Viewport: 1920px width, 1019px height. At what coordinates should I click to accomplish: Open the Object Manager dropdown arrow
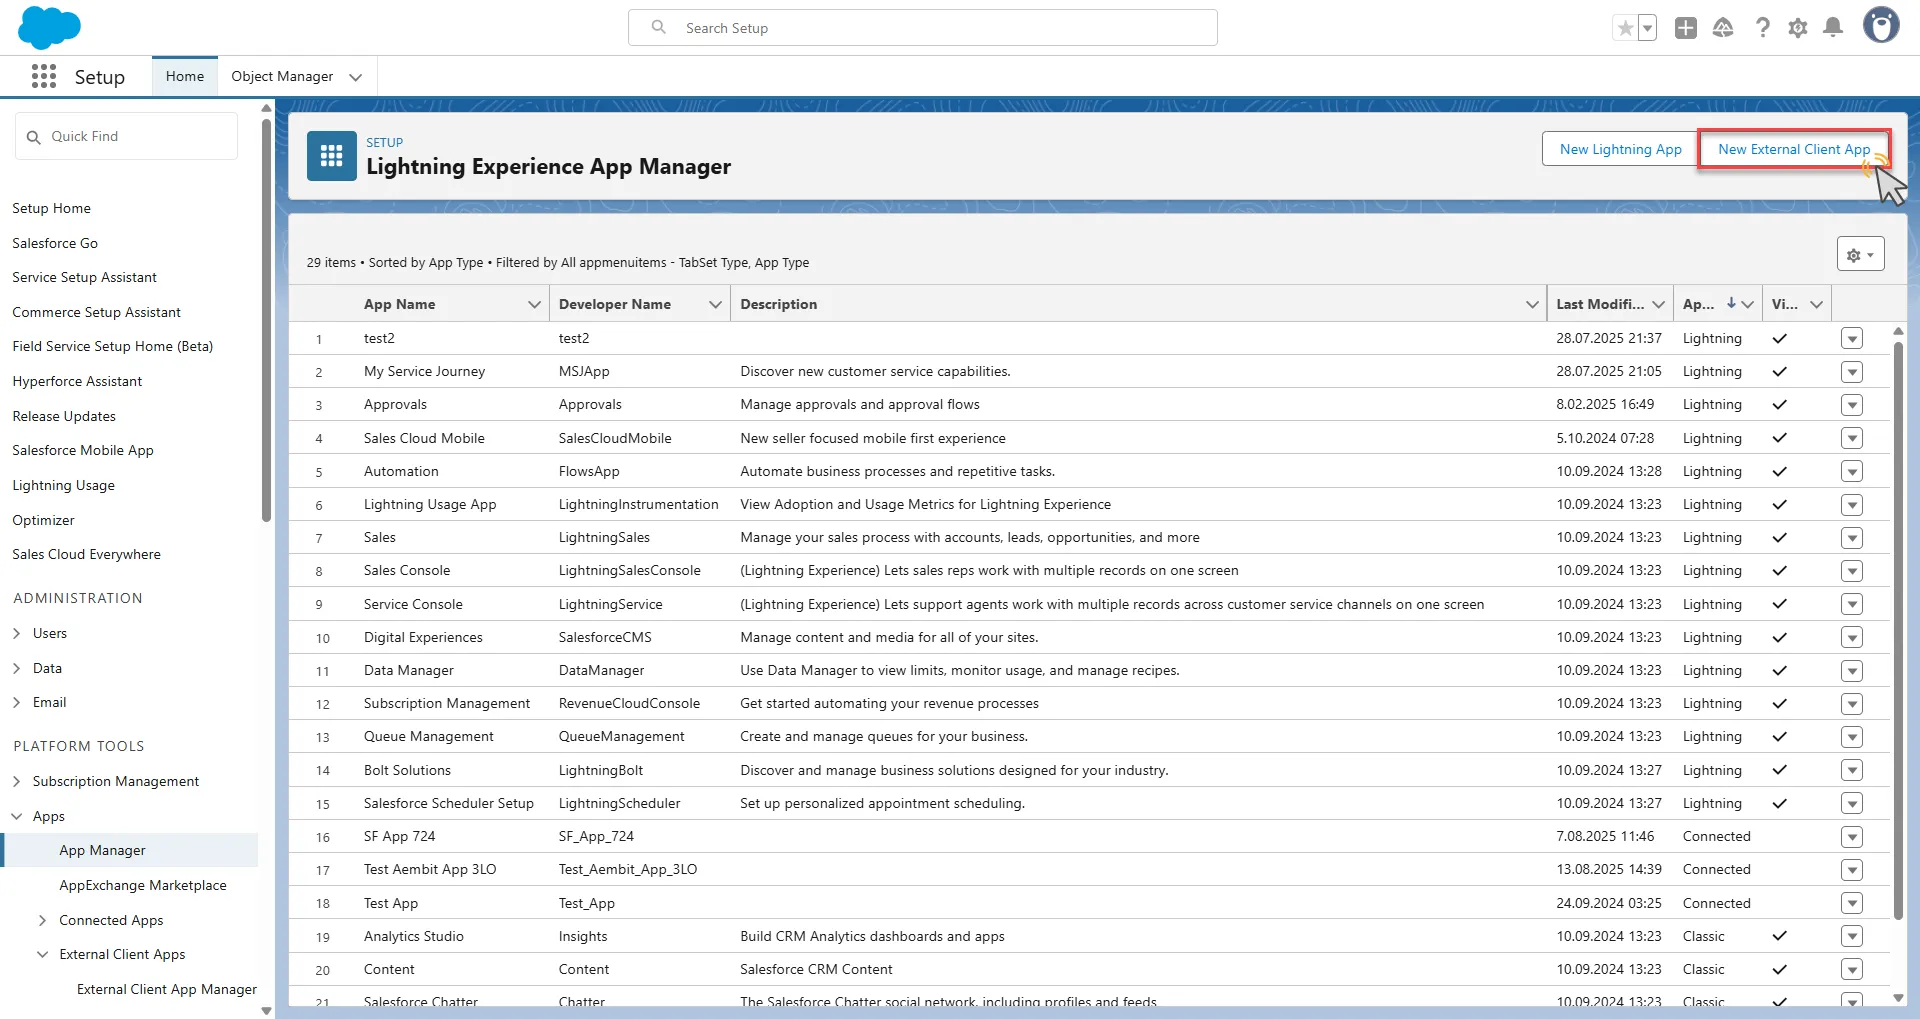tap(356, 76)
